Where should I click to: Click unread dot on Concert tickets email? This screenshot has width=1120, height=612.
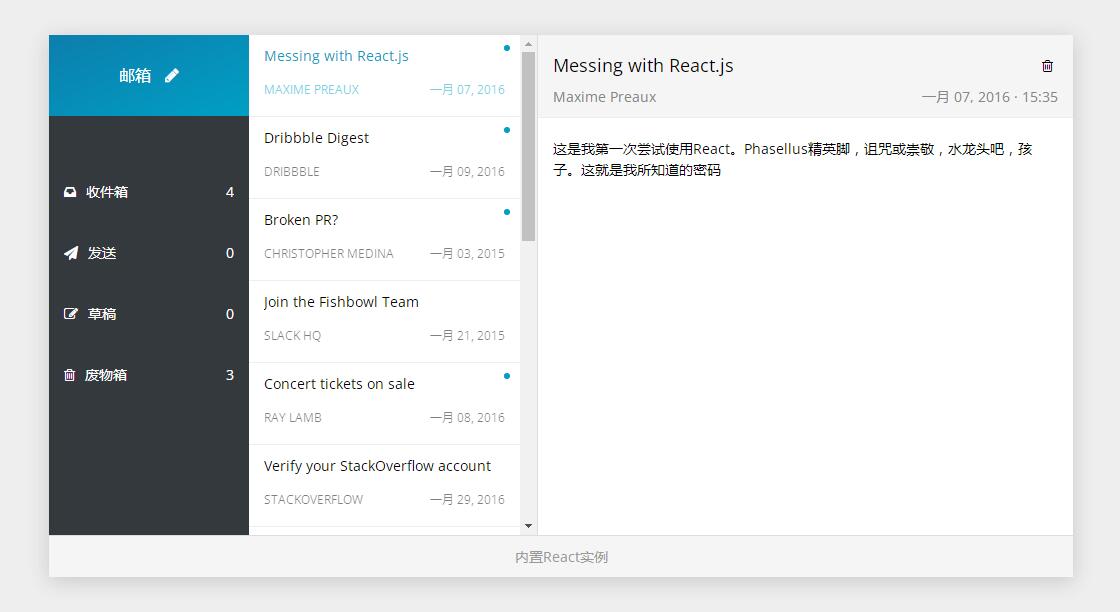tap(507, 376)
